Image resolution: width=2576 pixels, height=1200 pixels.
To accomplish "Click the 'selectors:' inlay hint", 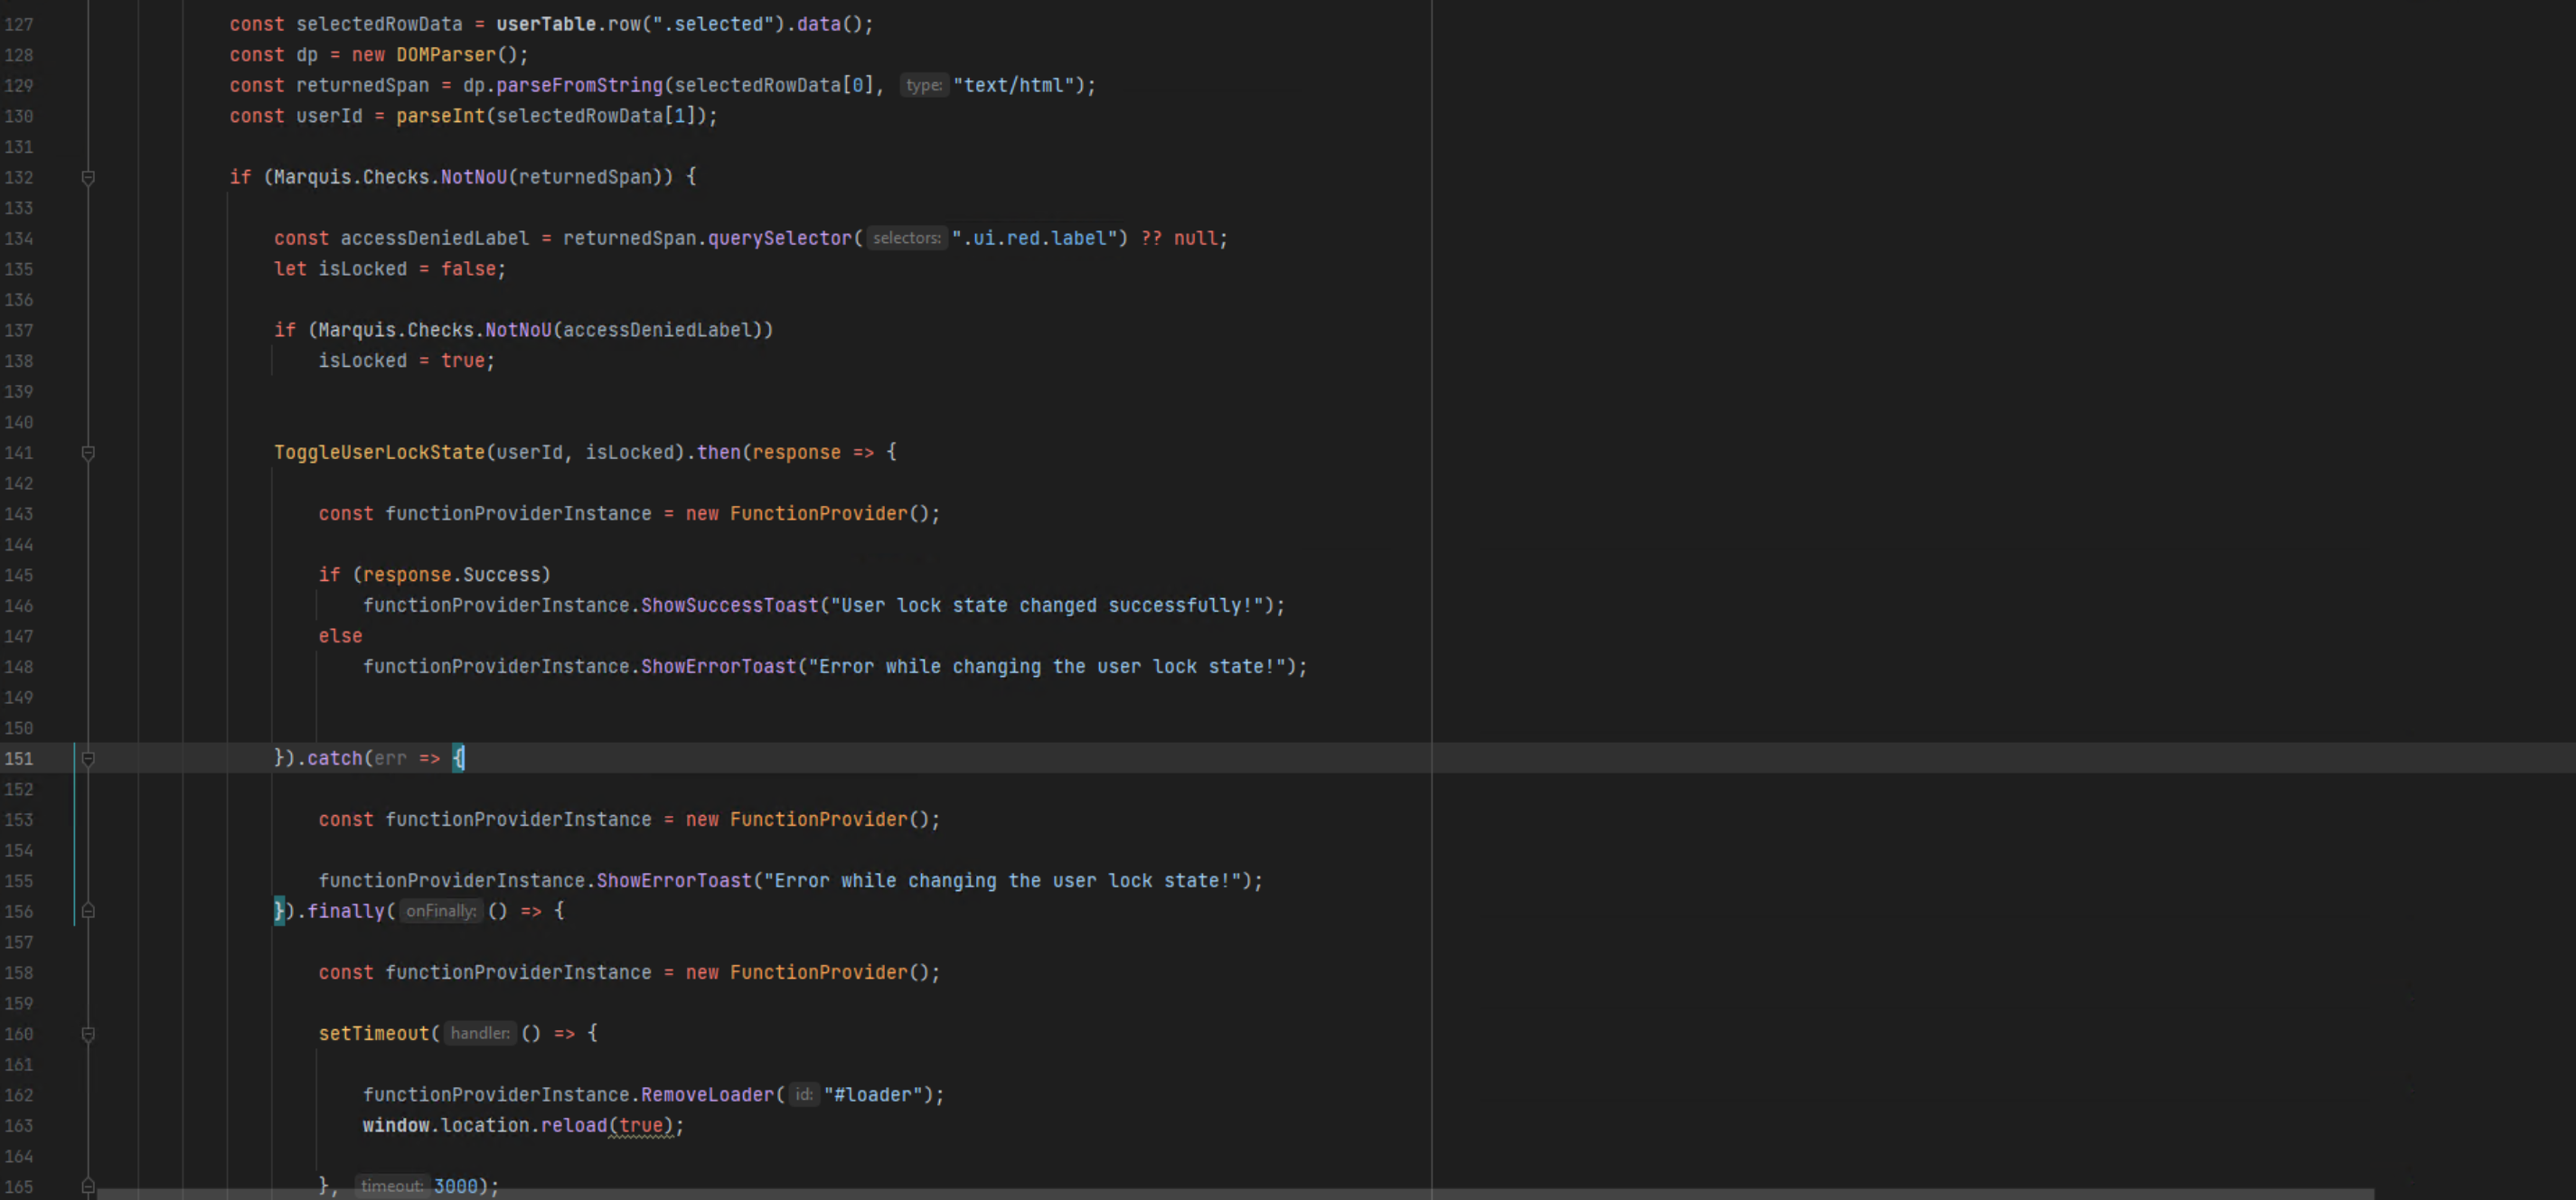I will click(x=906, y=238).
